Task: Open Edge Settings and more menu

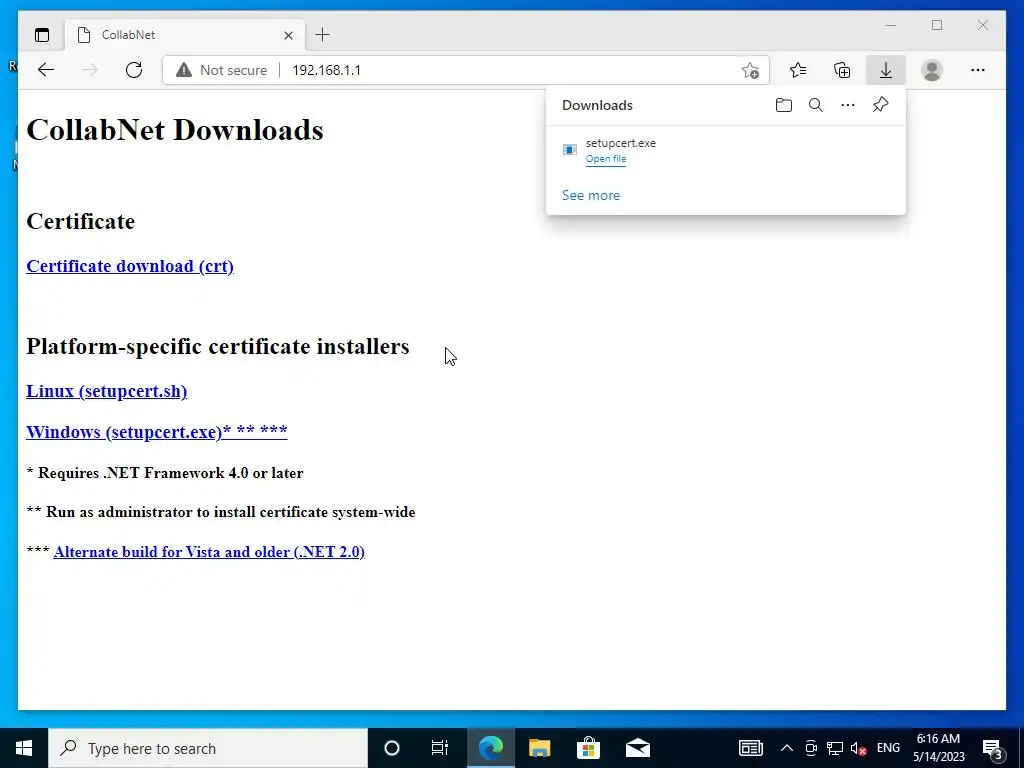Action: click(978, 70)
